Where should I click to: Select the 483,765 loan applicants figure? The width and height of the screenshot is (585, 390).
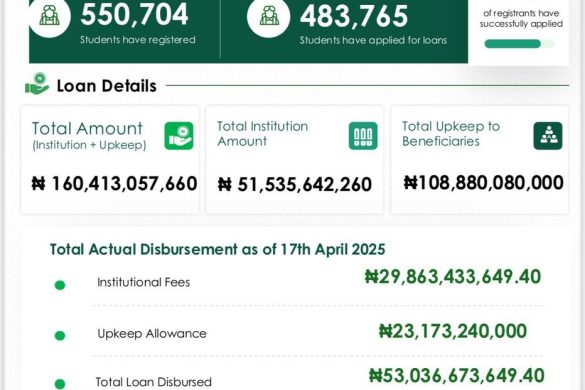pos(354,16)
